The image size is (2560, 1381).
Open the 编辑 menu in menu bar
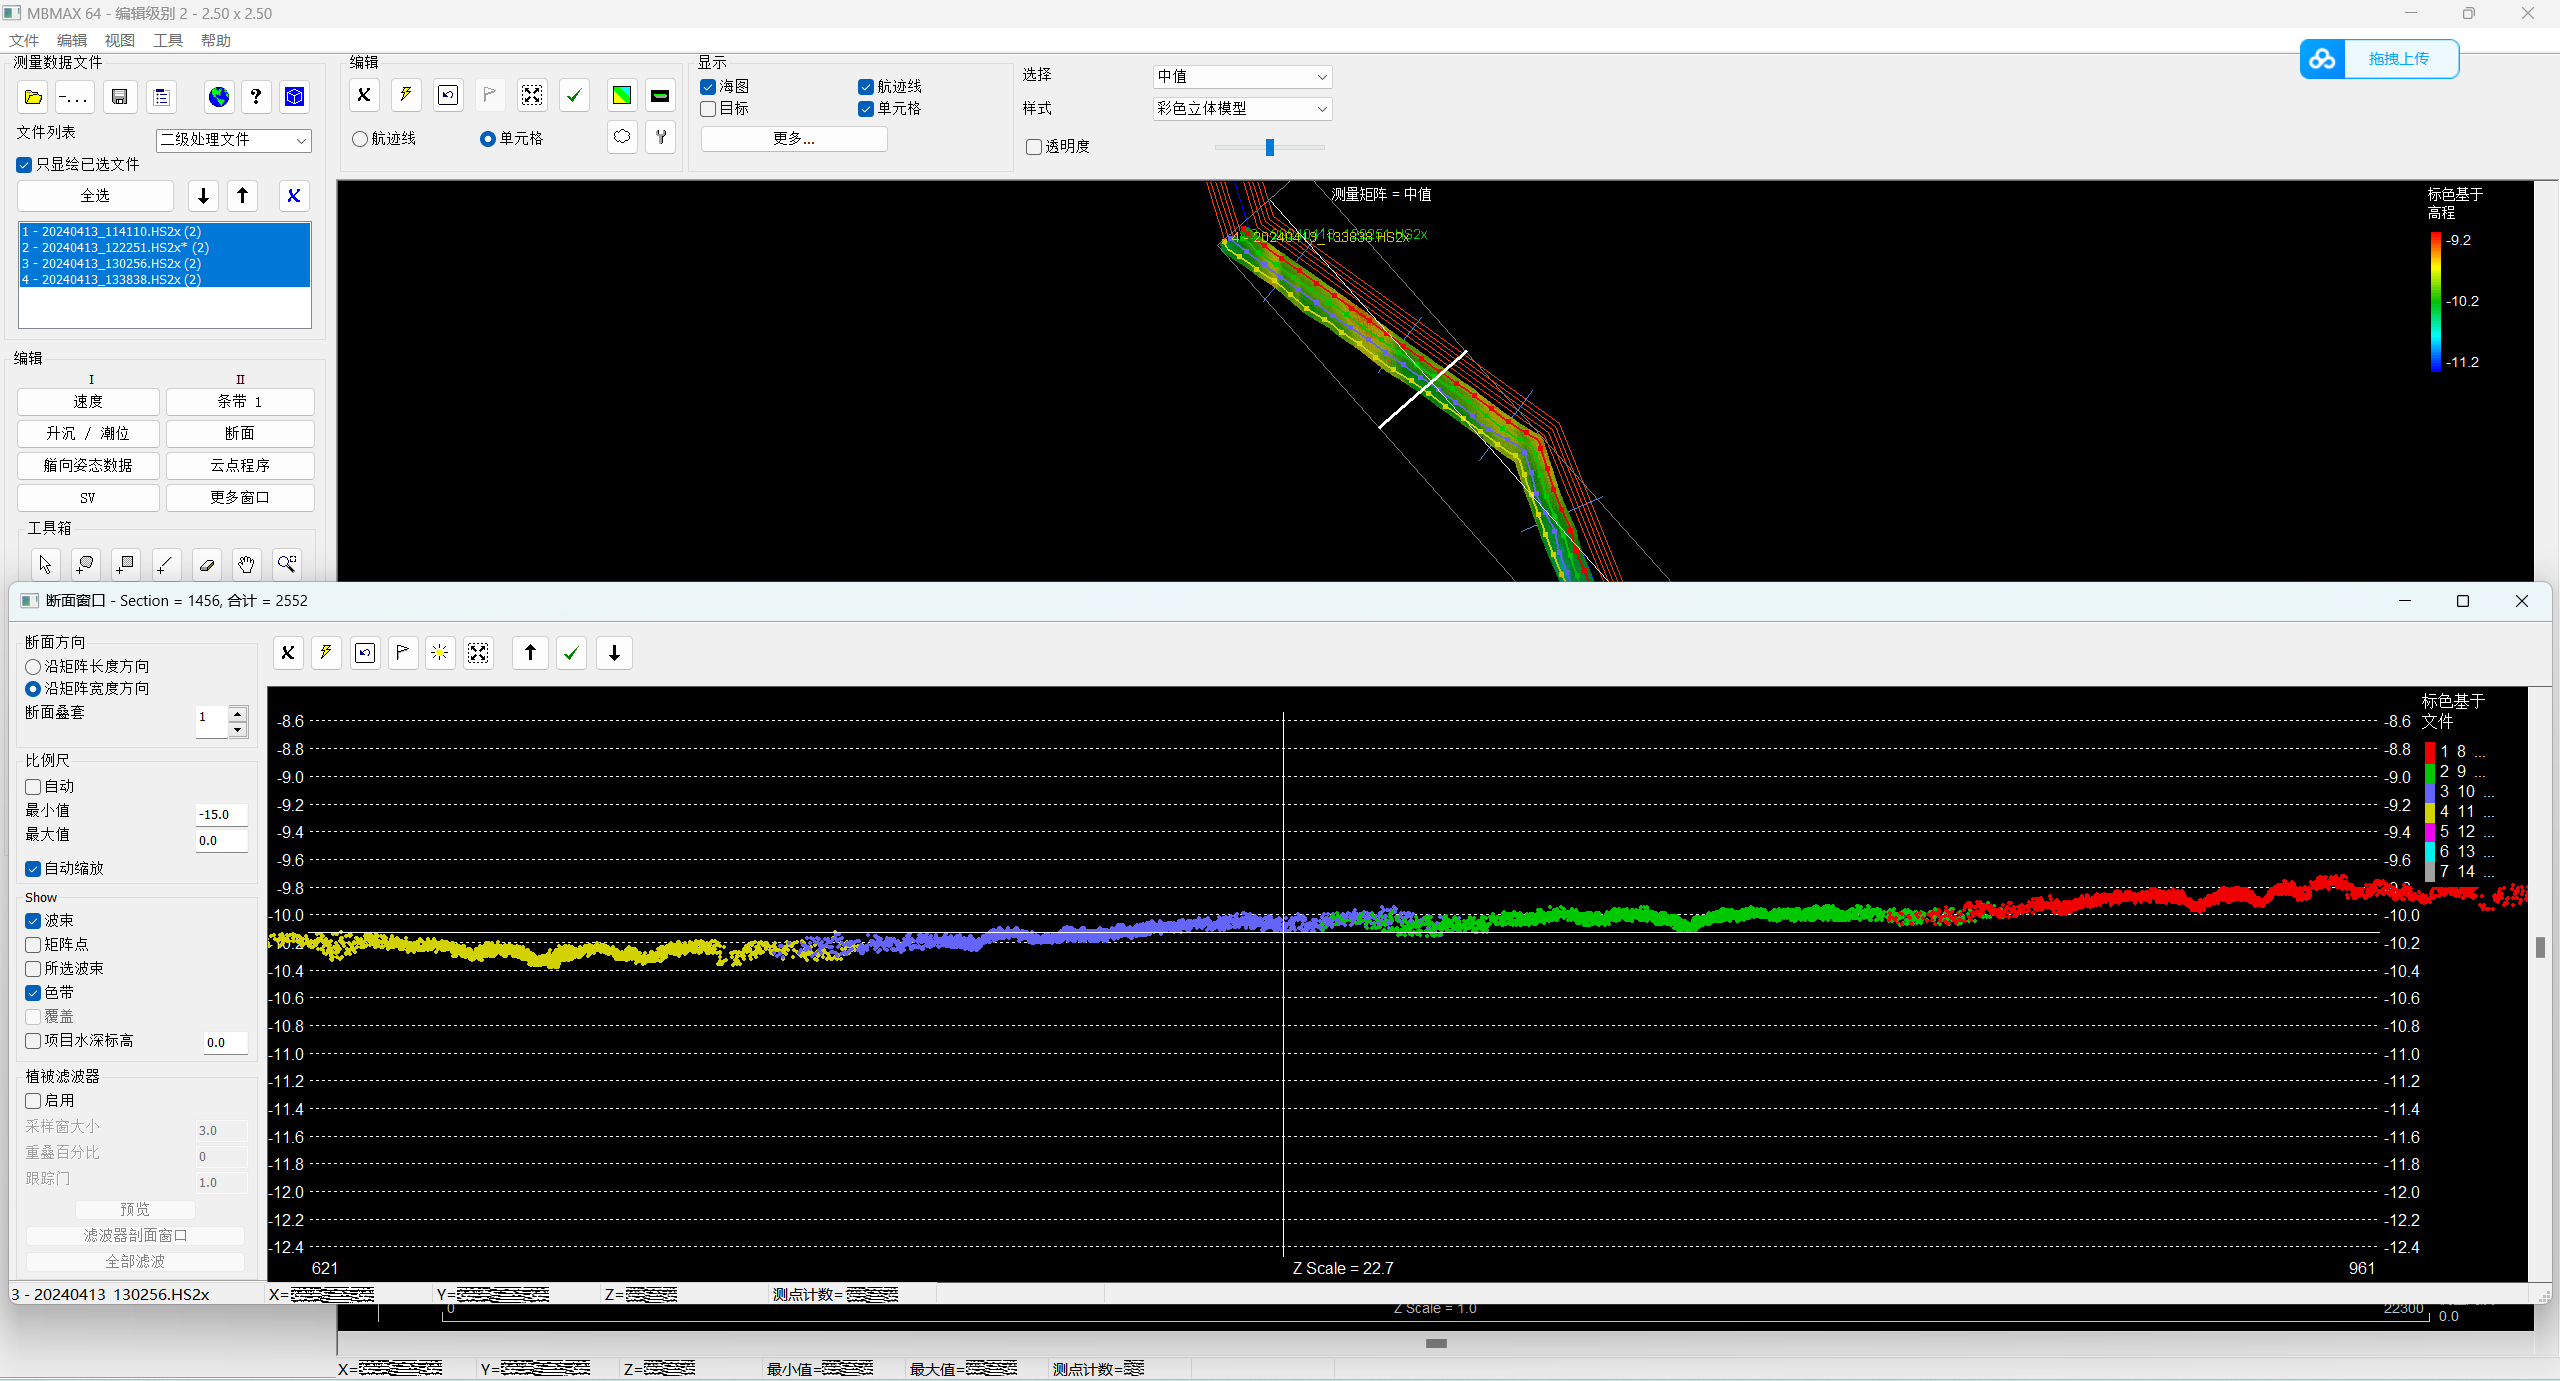[72, 41]
